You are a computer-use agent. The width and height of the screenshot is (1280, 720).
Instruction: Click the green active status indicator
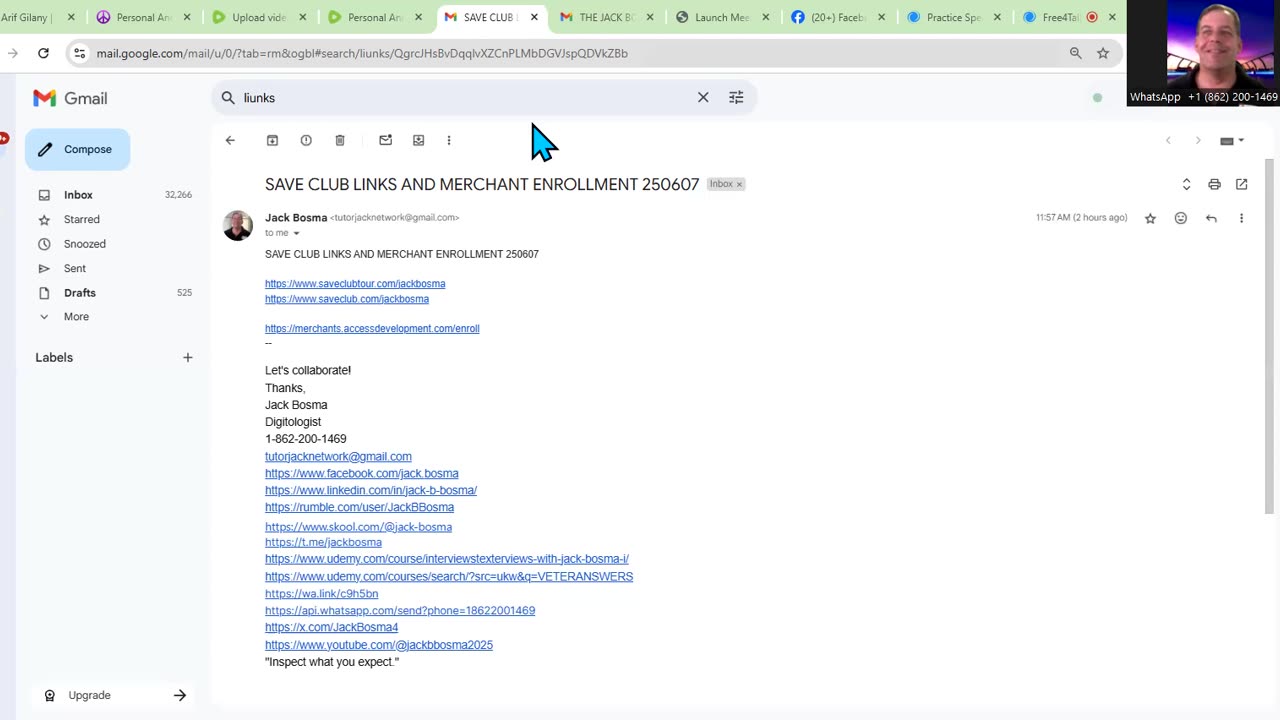click(x=1097, y=98)
